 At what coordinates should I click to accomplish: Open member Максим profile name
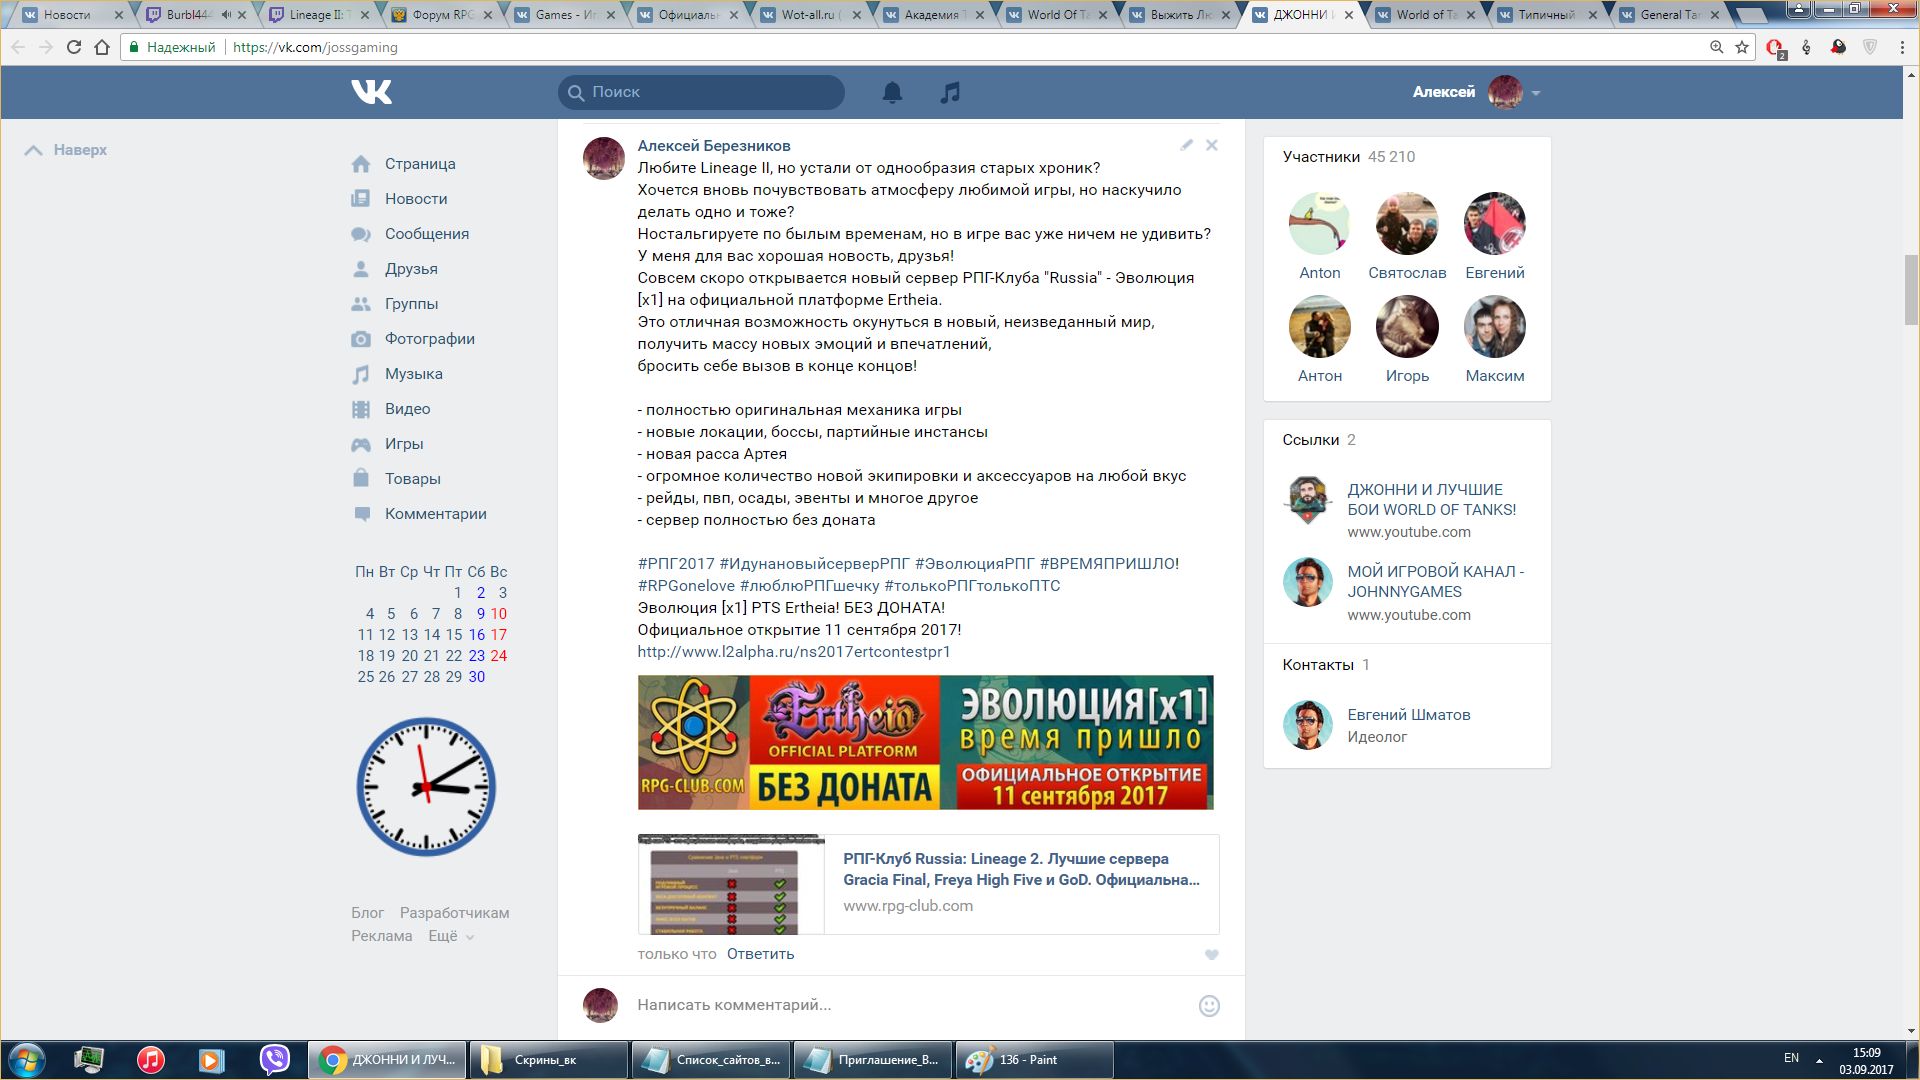pos(1495,376)
